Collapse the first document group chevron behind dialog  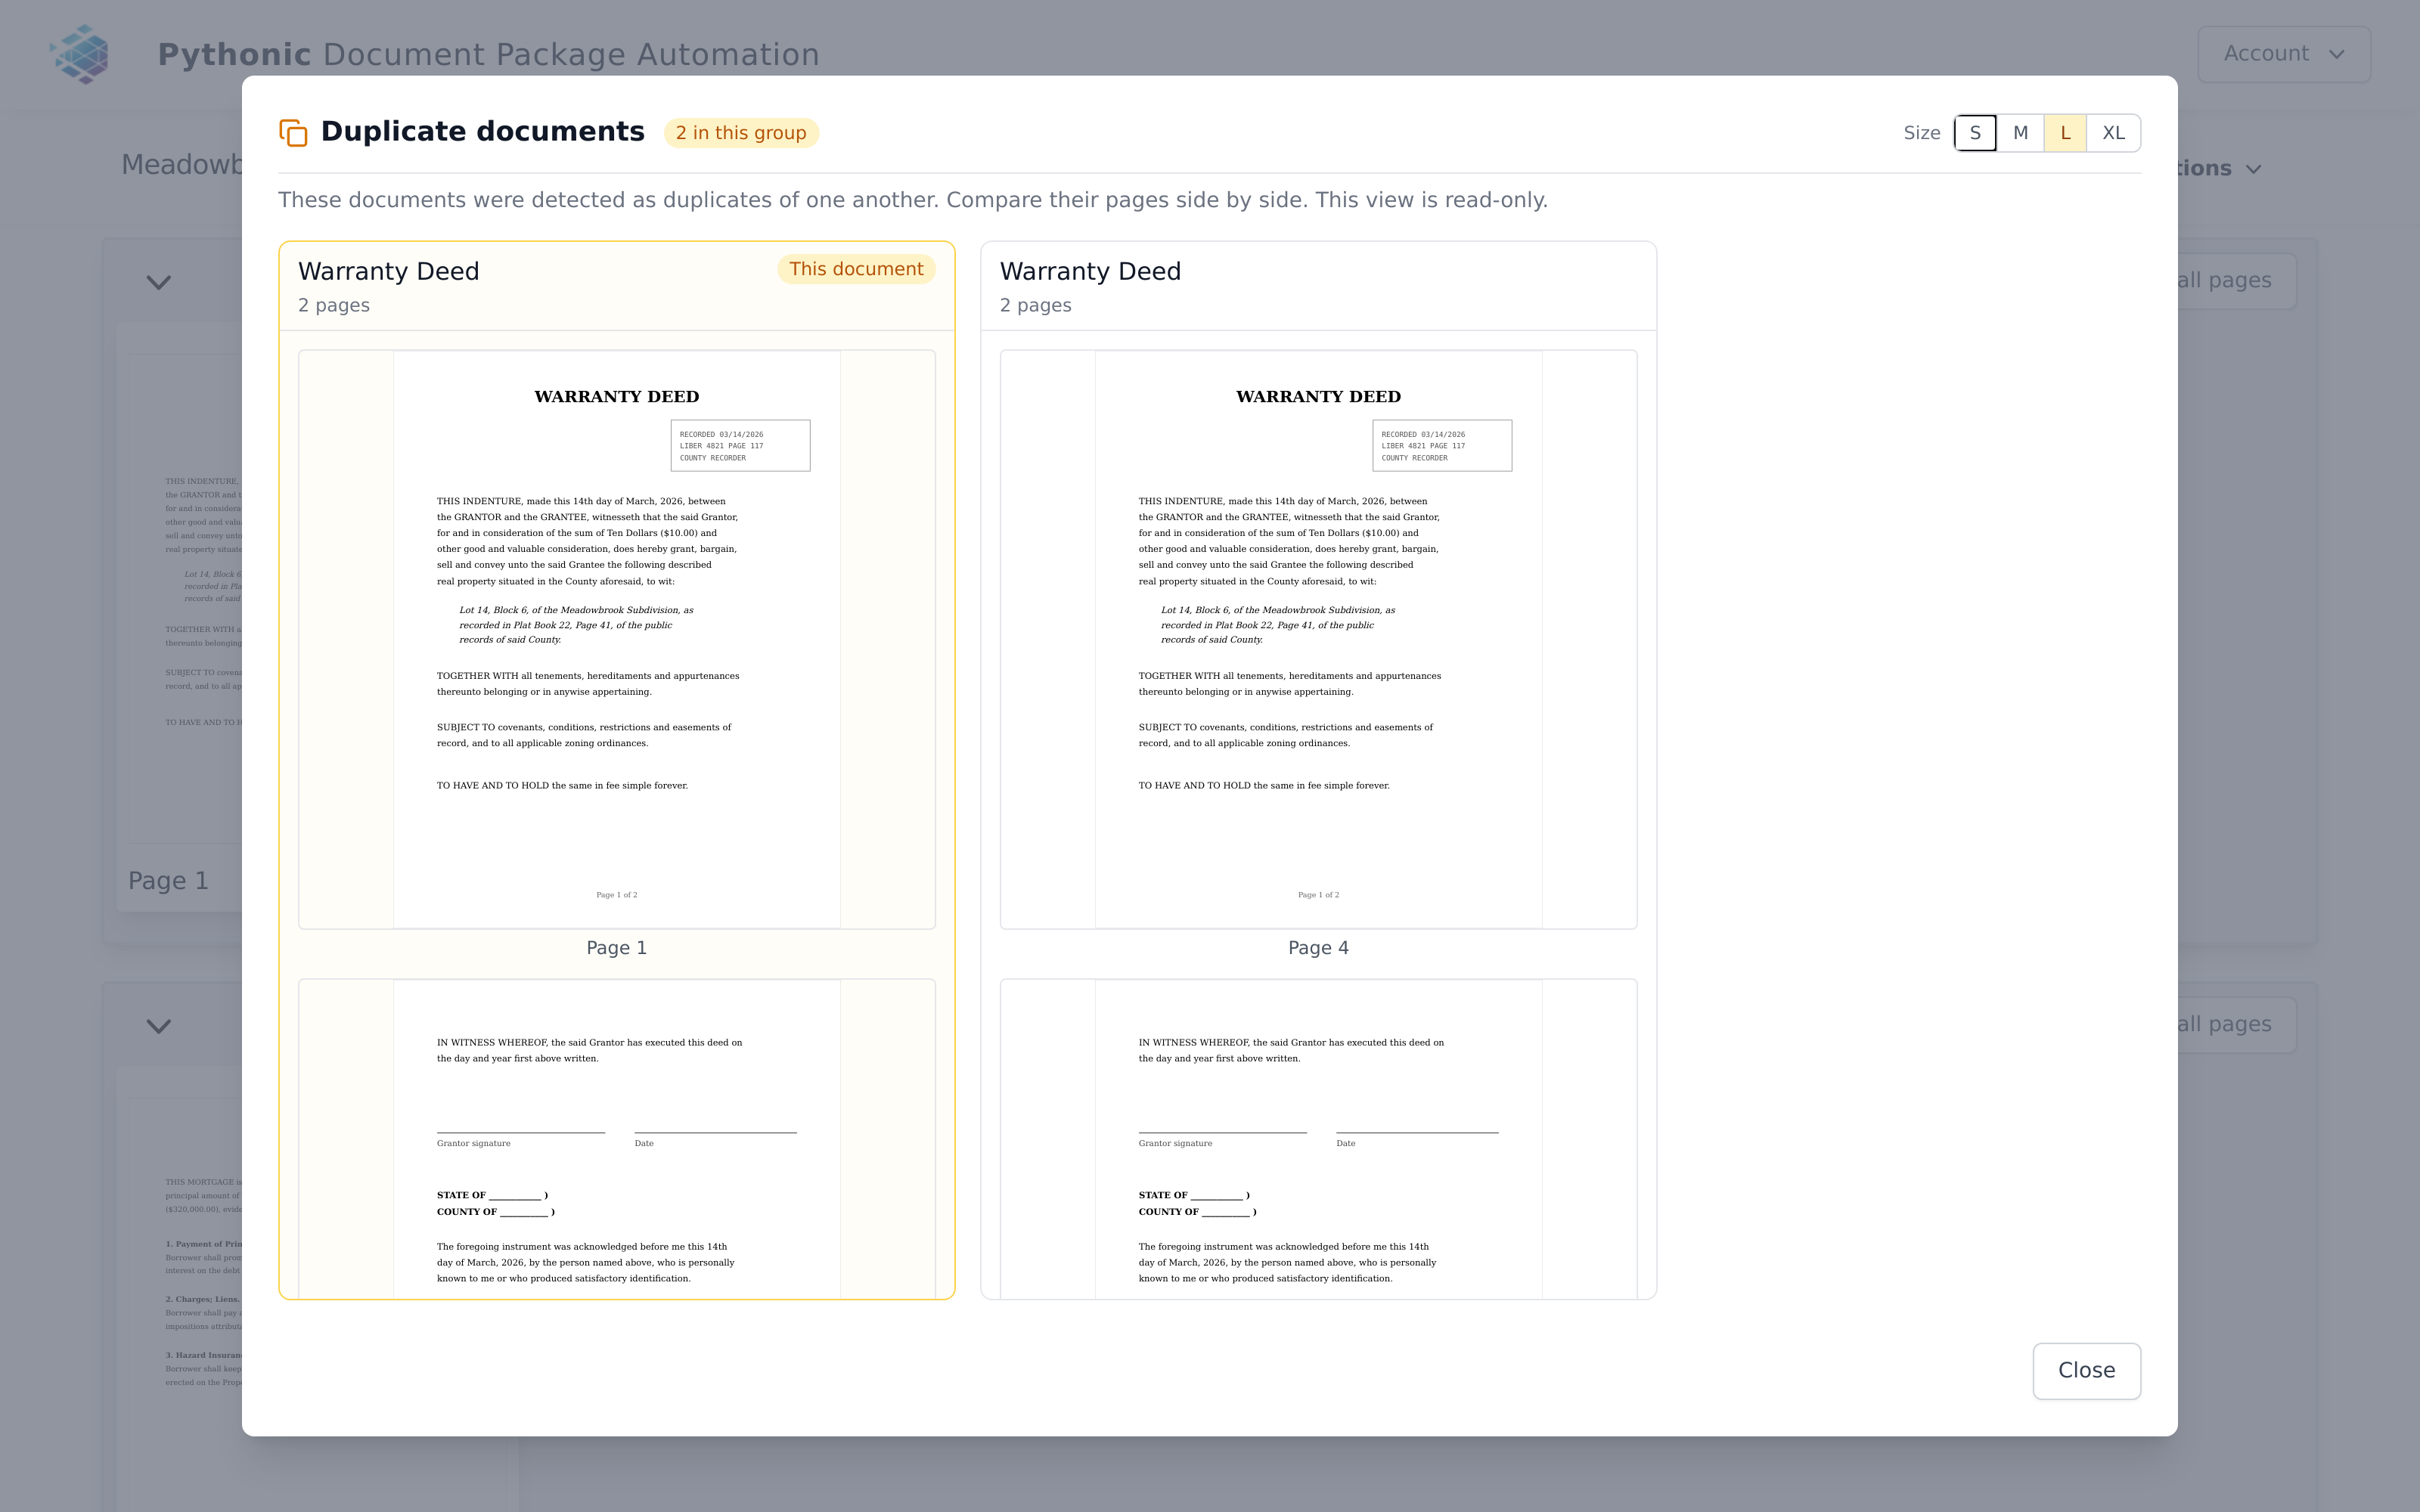click(x=159, y=282)
